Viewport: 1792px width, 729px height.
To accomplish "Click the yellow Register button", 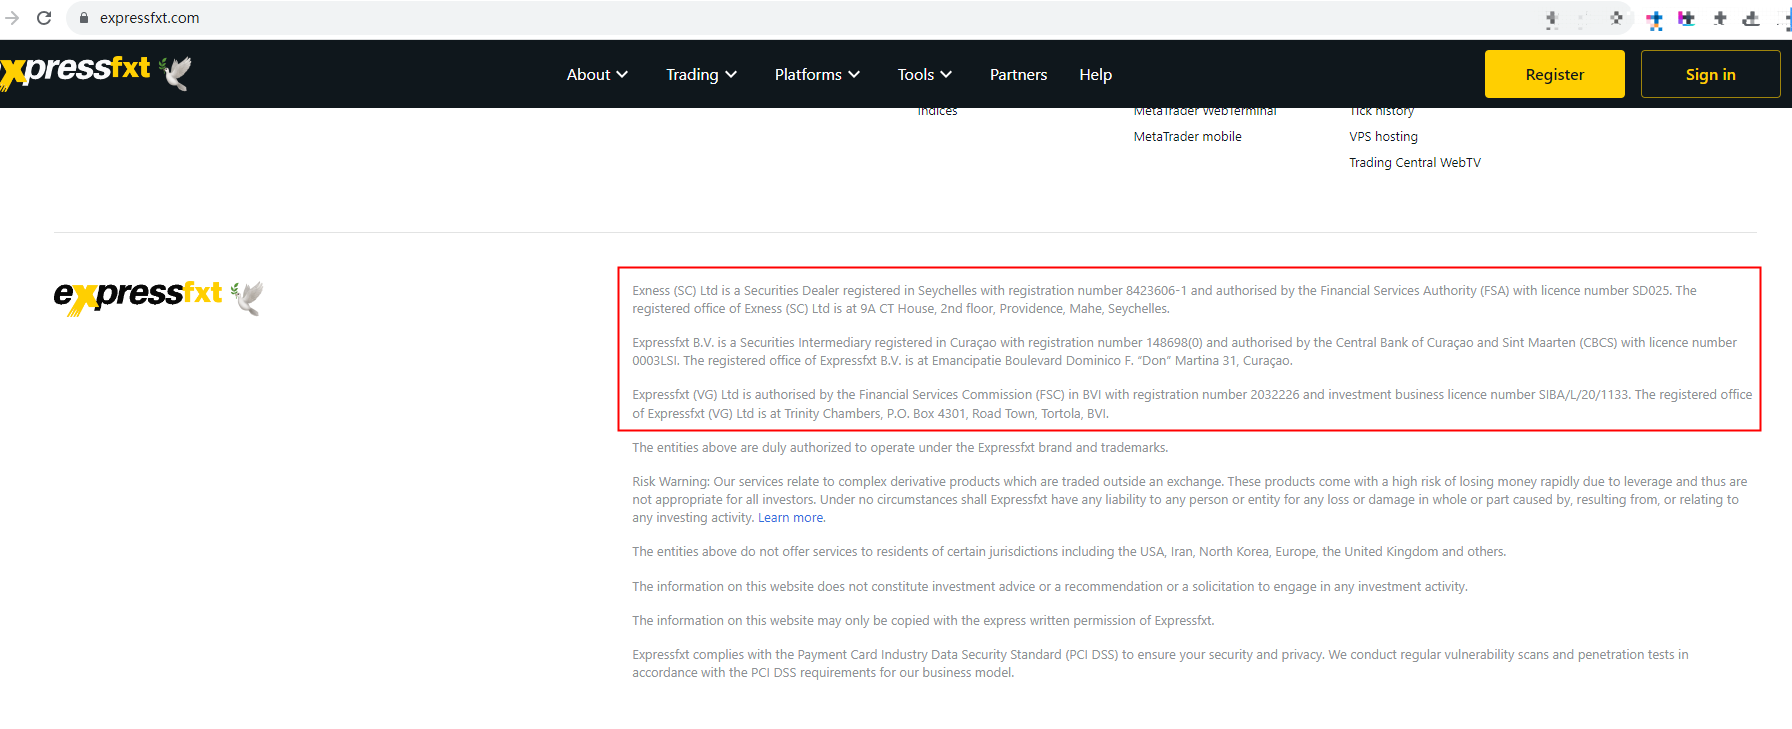I will click(x=1554, y=74).
